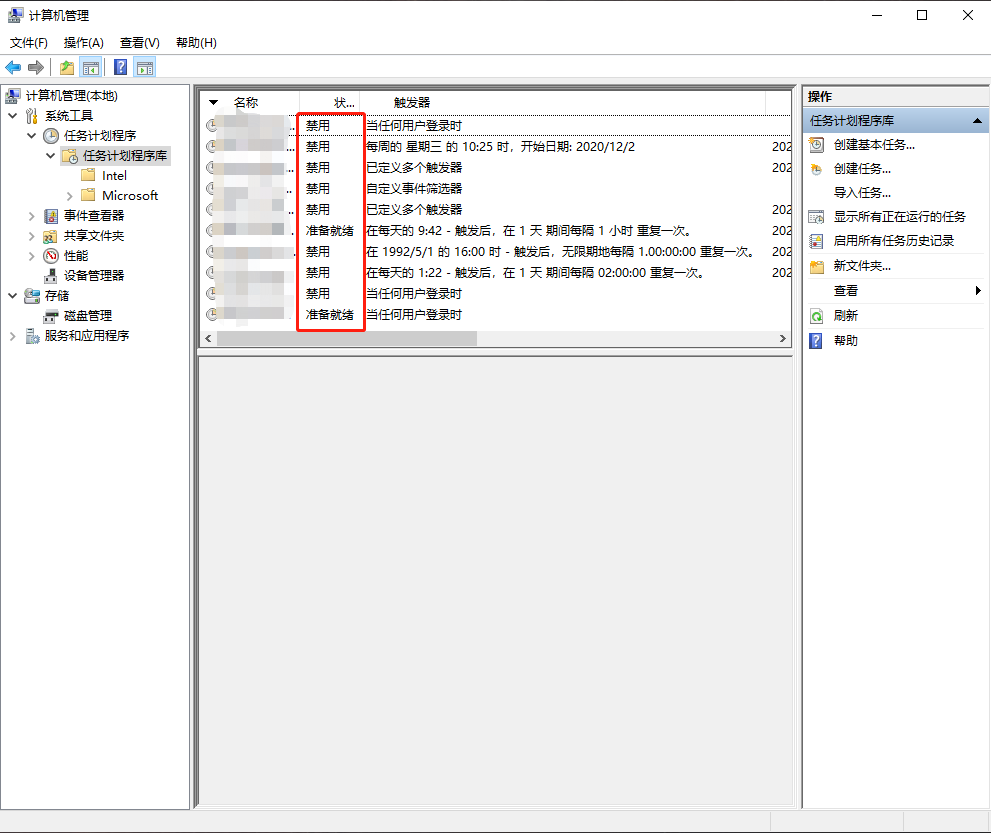Screen dimensions: 991x833
Task: Expand the Microsoft folder node
Action: coord(70,196)
